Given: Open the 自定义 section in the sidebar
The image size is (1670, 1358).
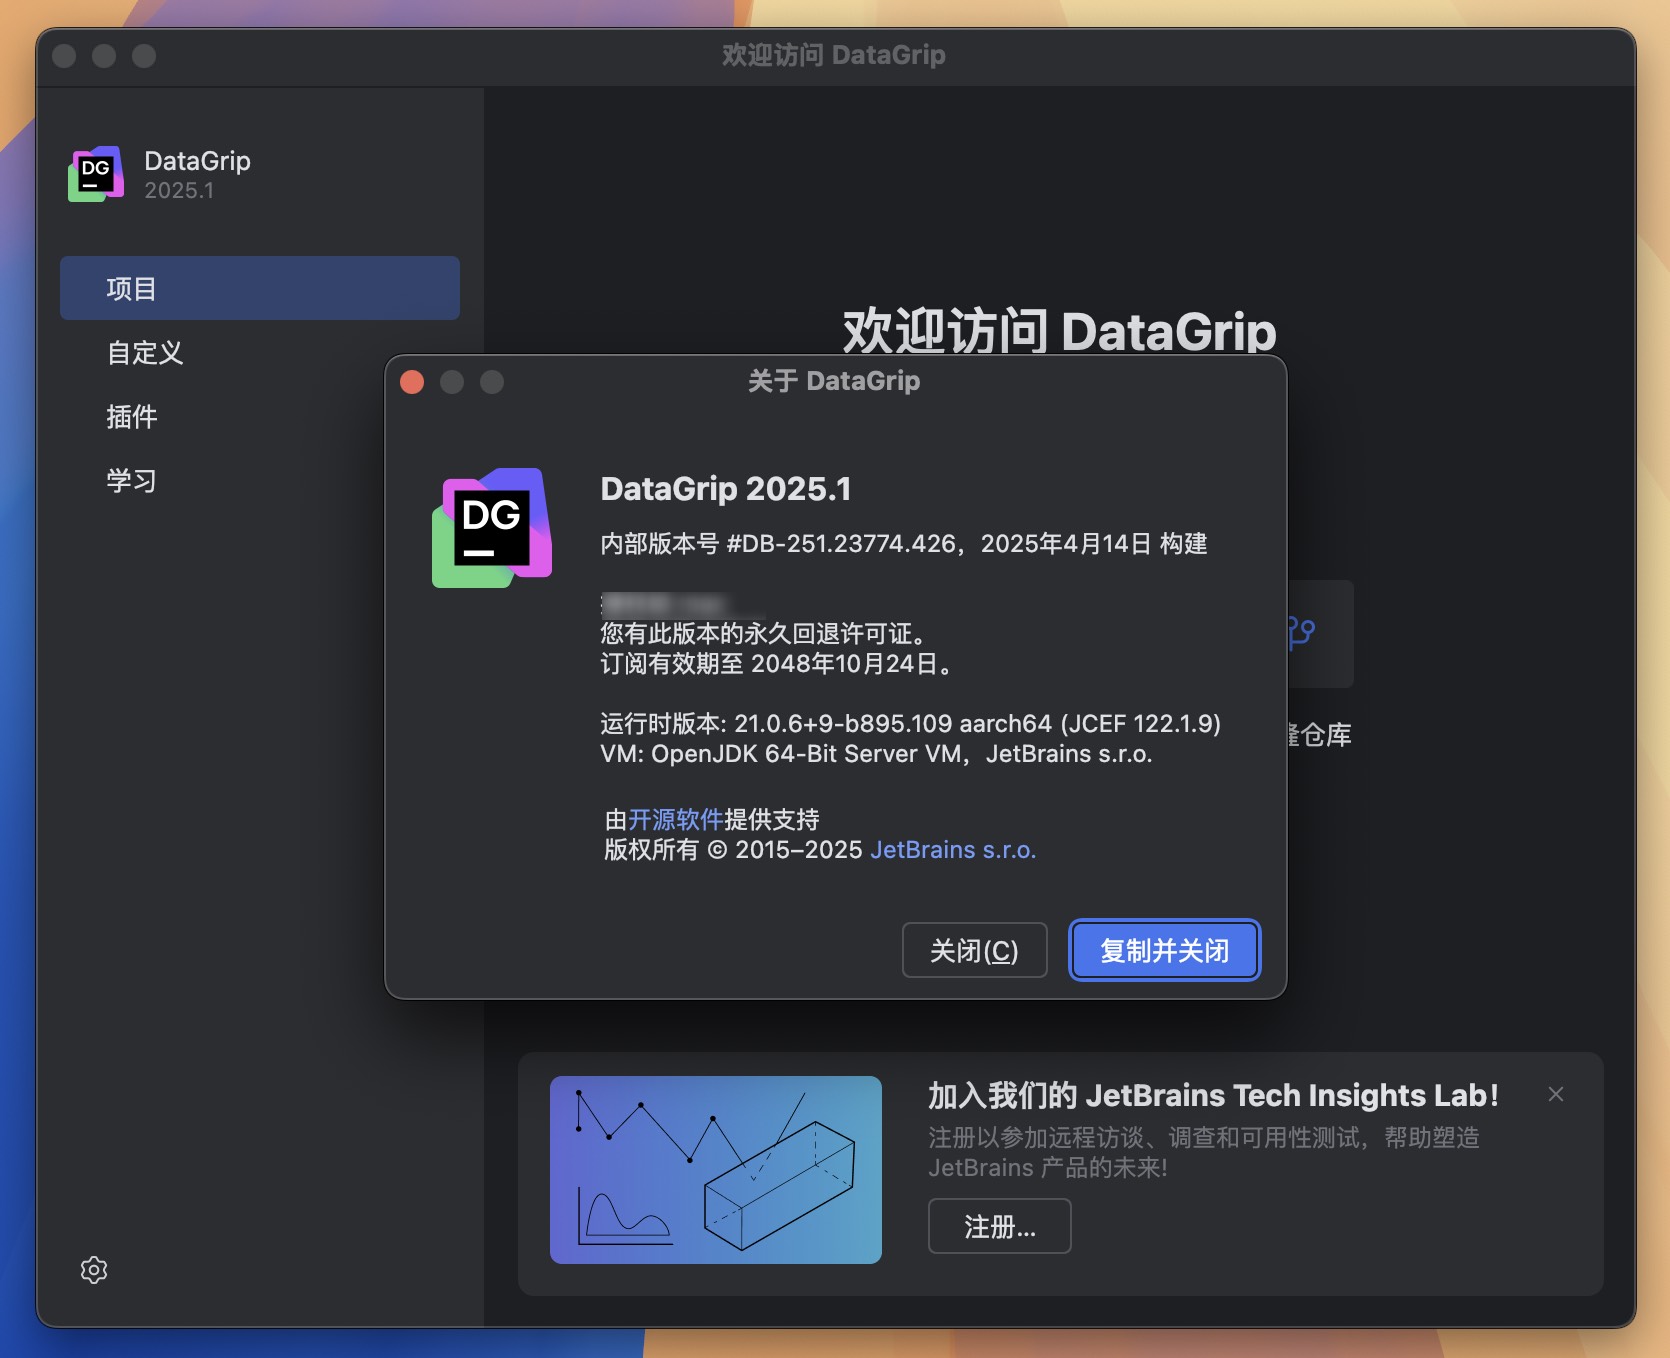Looking at the screenshot, I should click(x=260, y=352).
